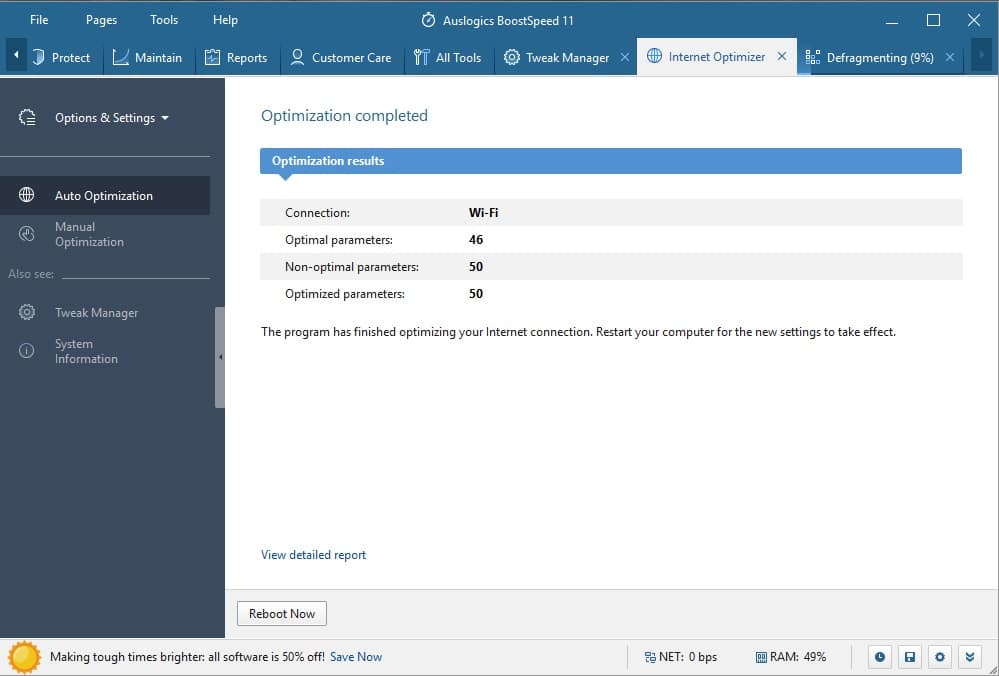Collapse the sidebar panel handle

[220, 357]
